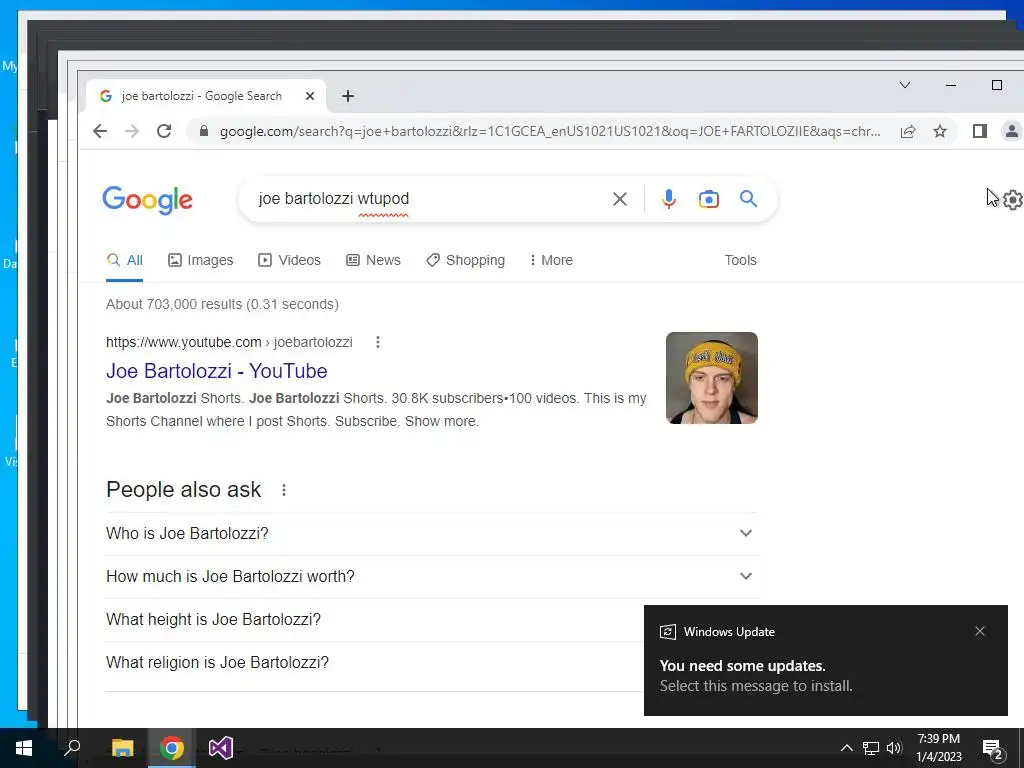This screenshot has height=768, width=1024.
Task: Open taskbar search magnifier
Action: click(72, 748)
